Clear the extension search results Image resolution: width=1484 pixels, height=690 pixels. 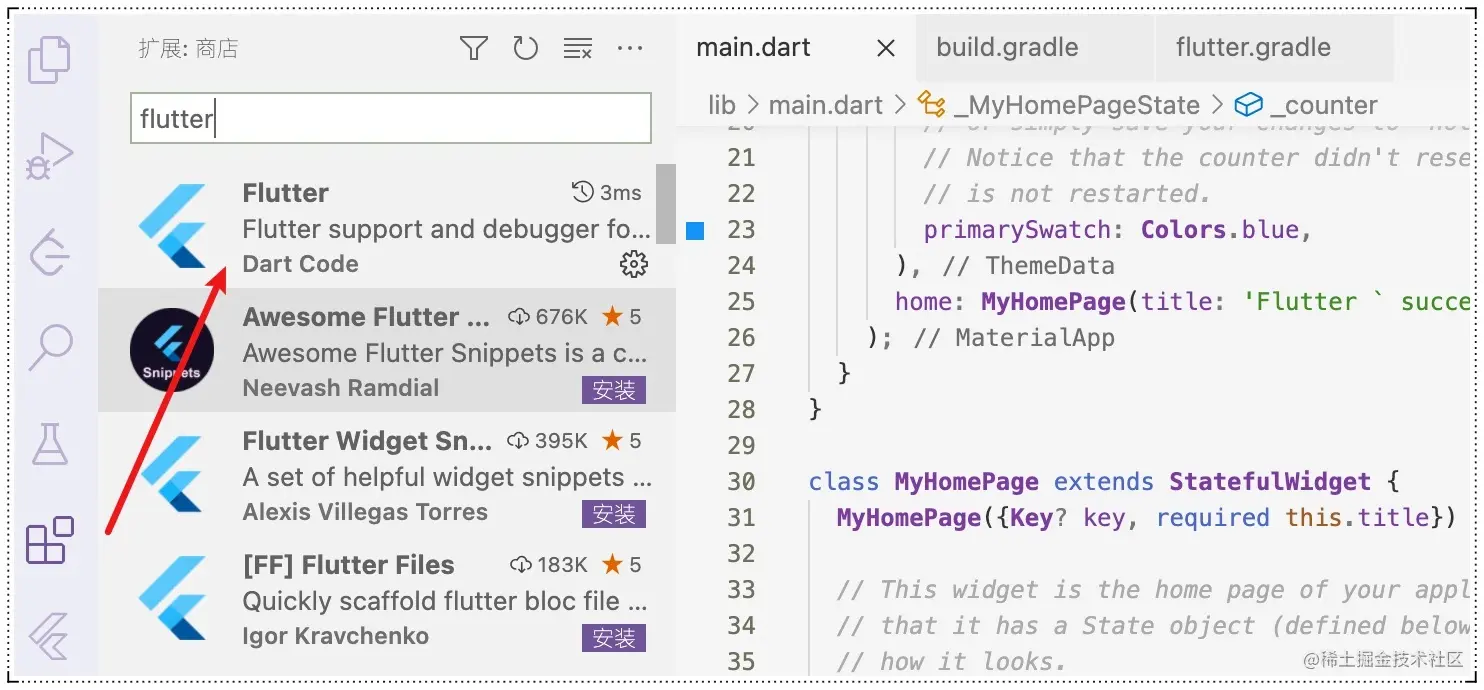coord(578,47)
